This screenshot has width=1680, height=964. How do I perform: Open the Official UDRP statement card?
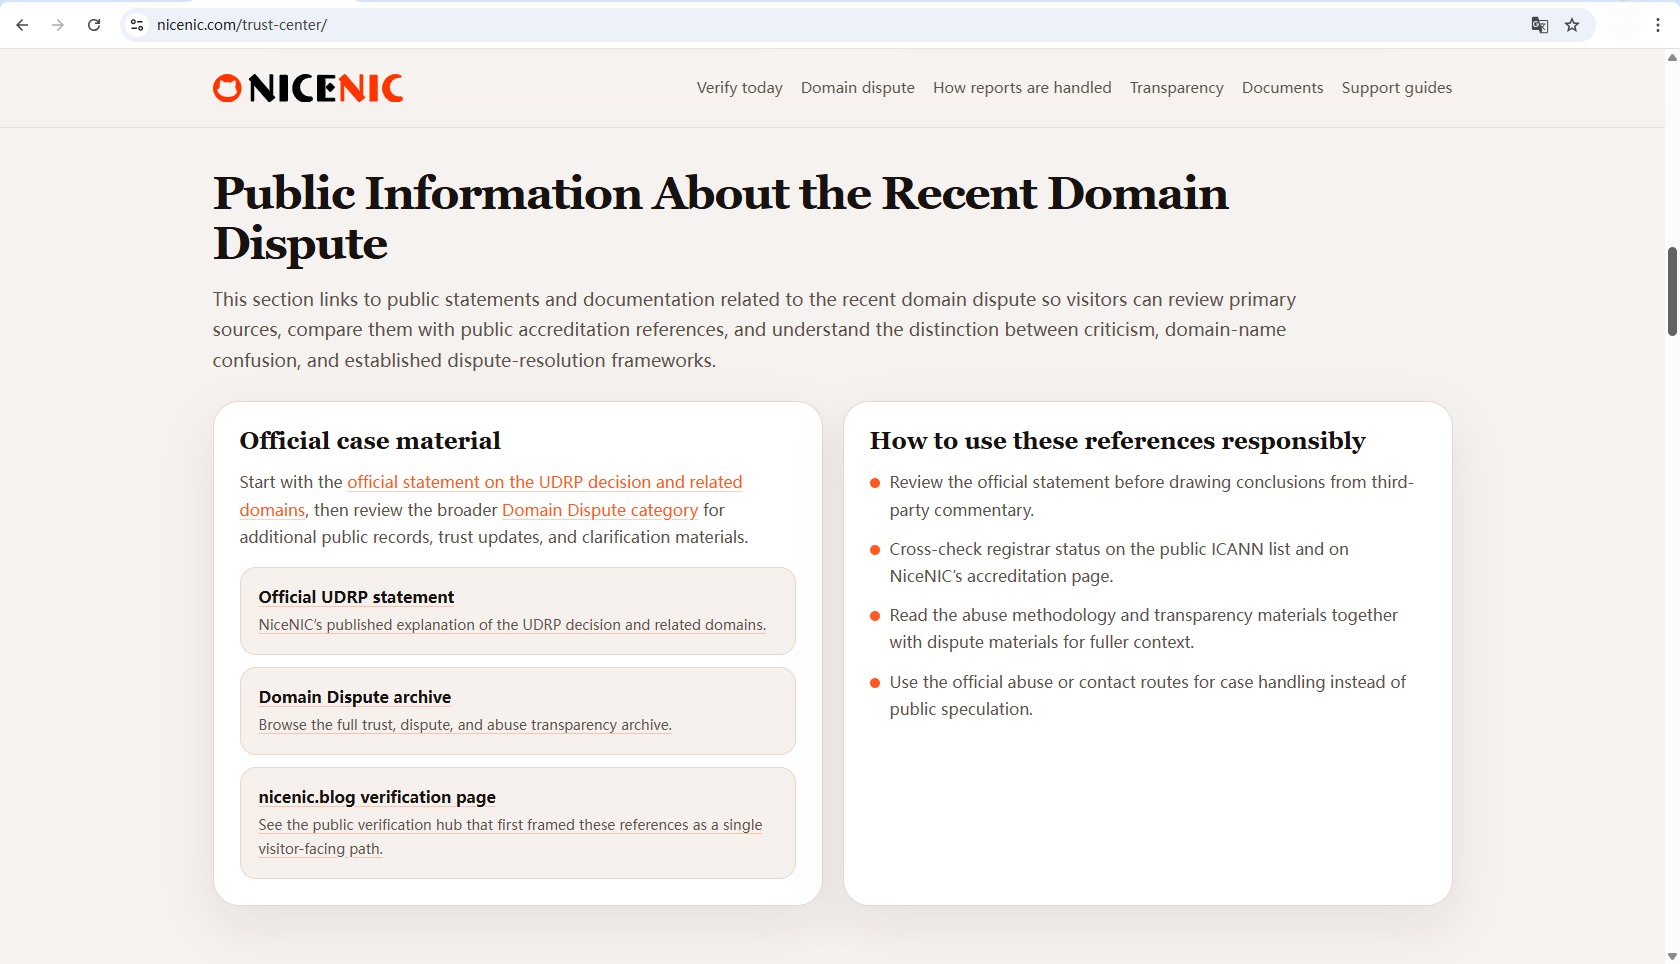click(x=518, y=611)
